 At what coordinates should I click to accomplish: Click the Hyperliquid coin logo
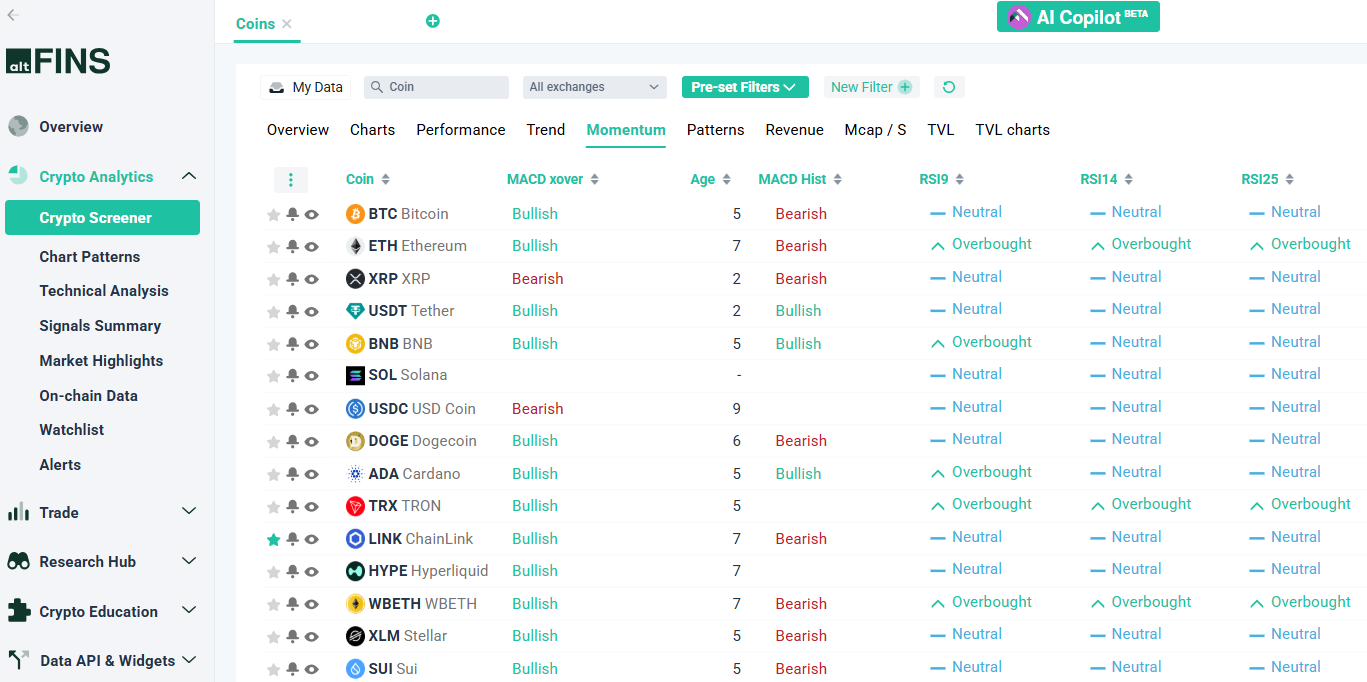(x=355, y=571)
